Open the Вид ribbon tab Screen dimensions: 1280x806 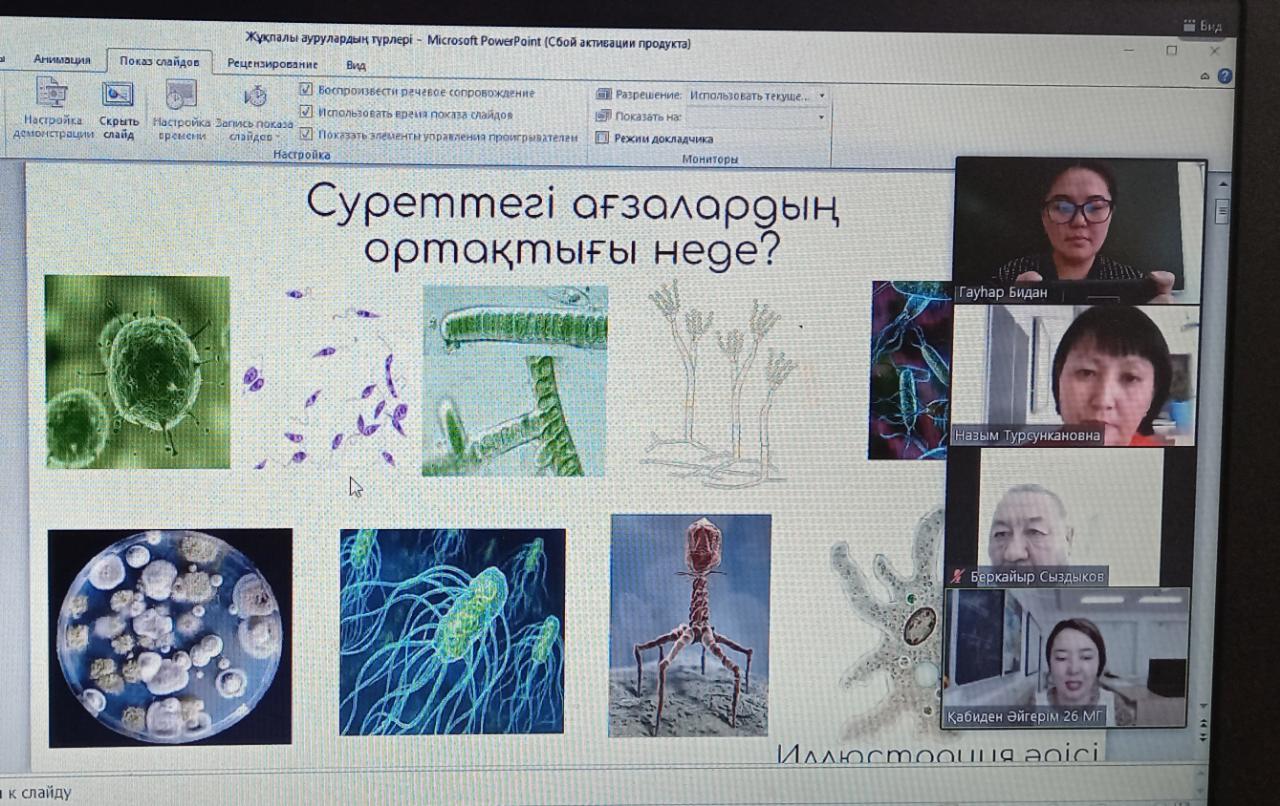(356, 65)
